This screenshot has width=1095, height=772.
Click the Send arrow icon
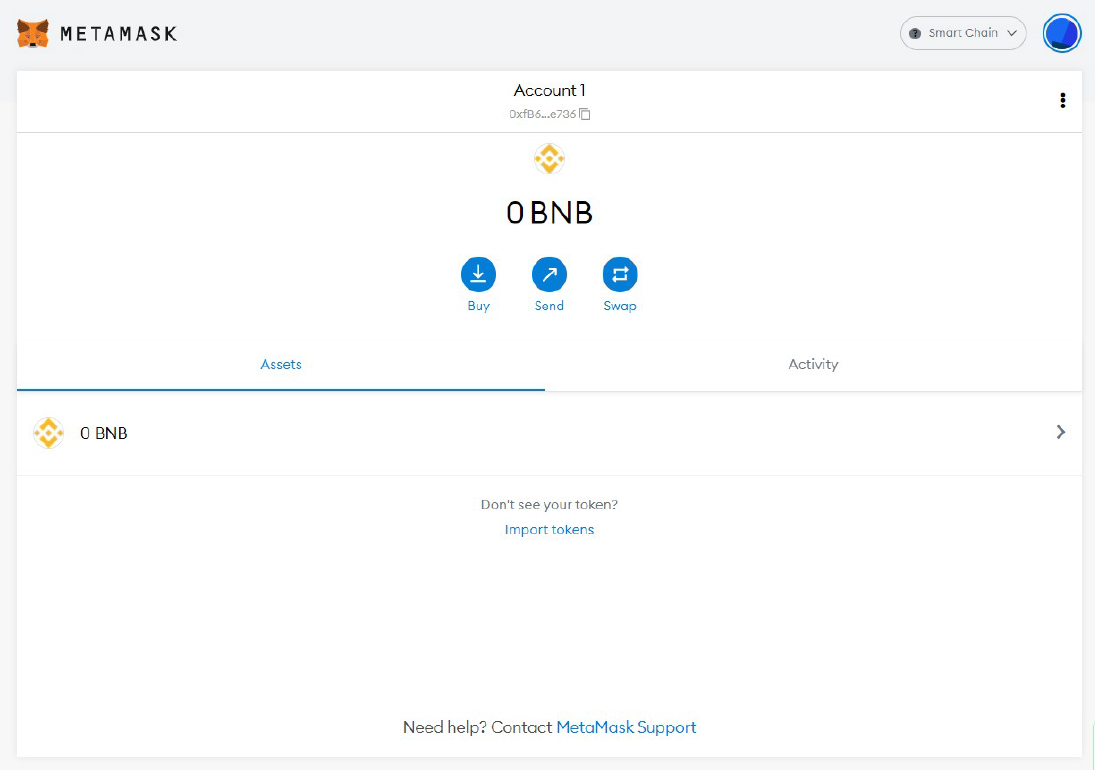coord(550,275)
